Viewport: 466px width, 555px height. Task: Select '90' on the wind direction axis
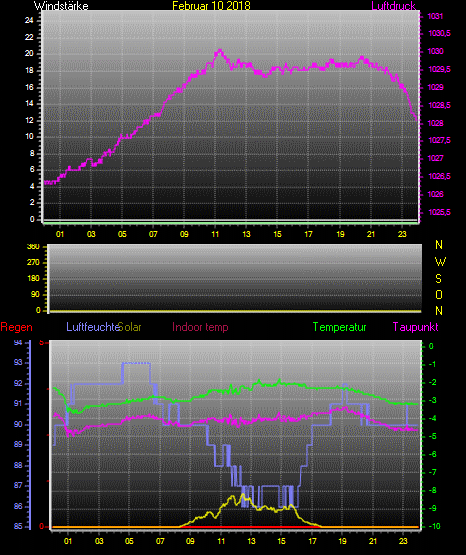pyautogui.click(x=35, y=294)
